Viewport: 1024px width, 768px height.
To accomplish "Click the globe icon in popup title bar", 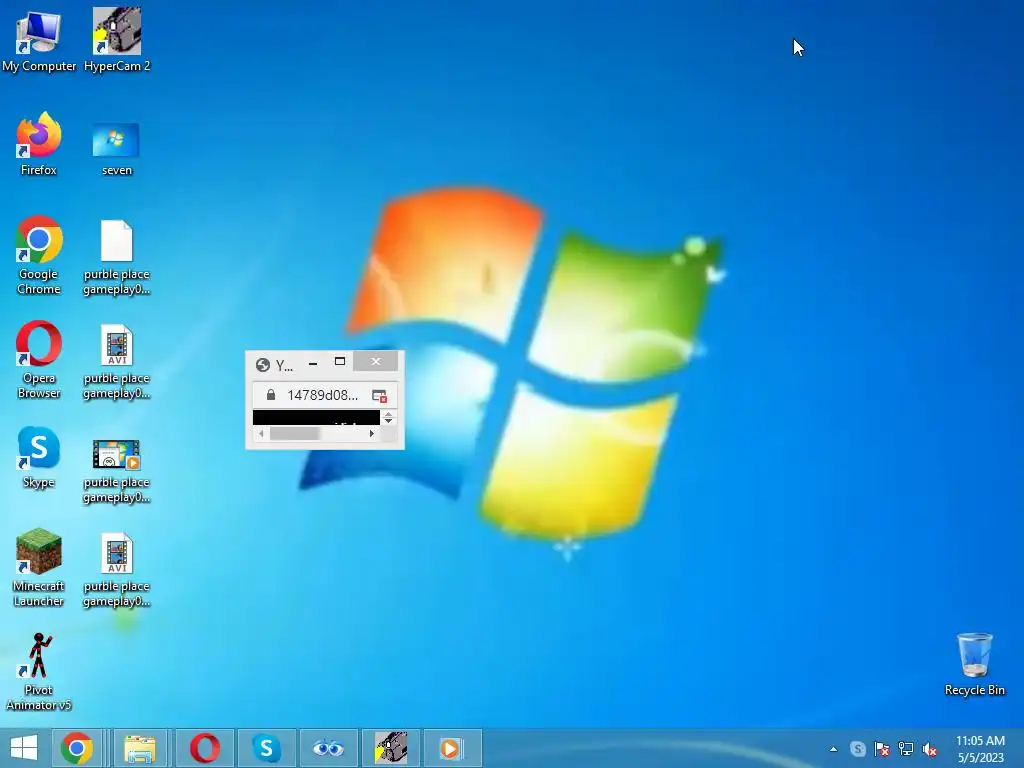I will pos(263,365).
